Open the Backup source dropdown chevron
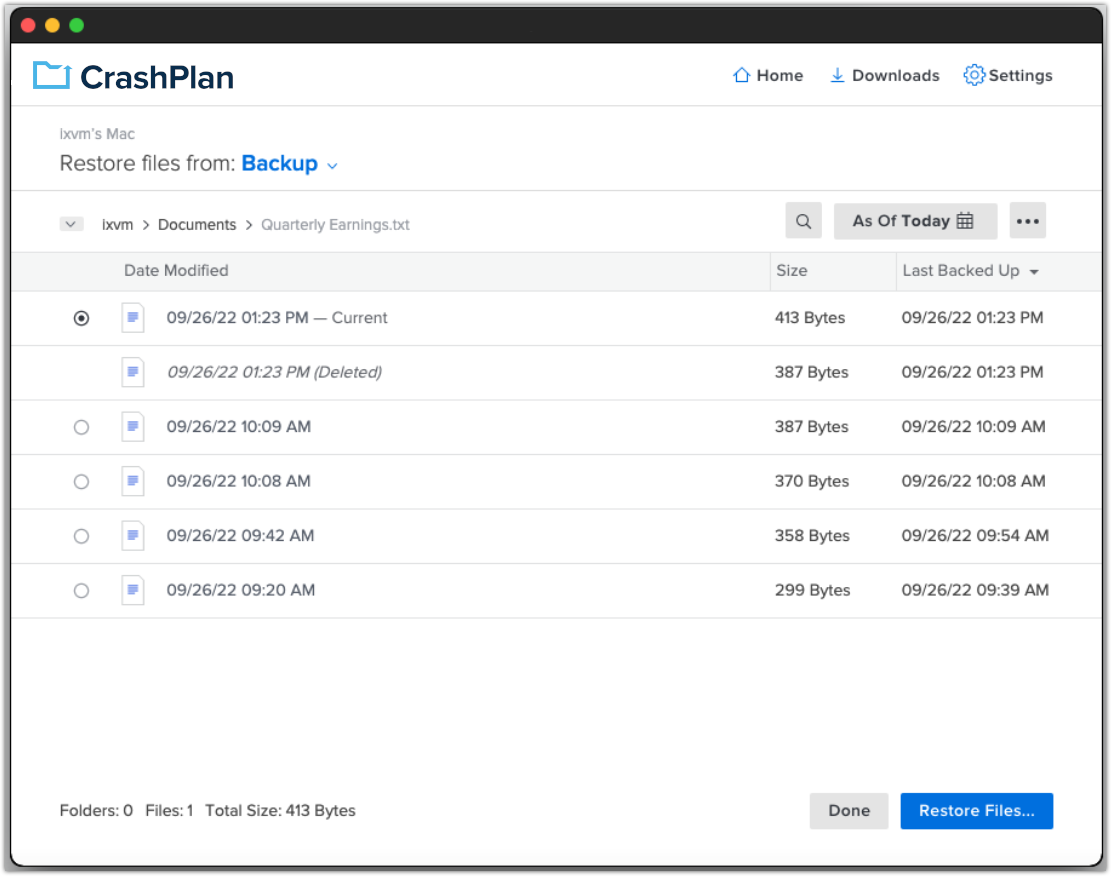Screen dimensions: 1111x876 pyautogui.click(x=332, y=166)
